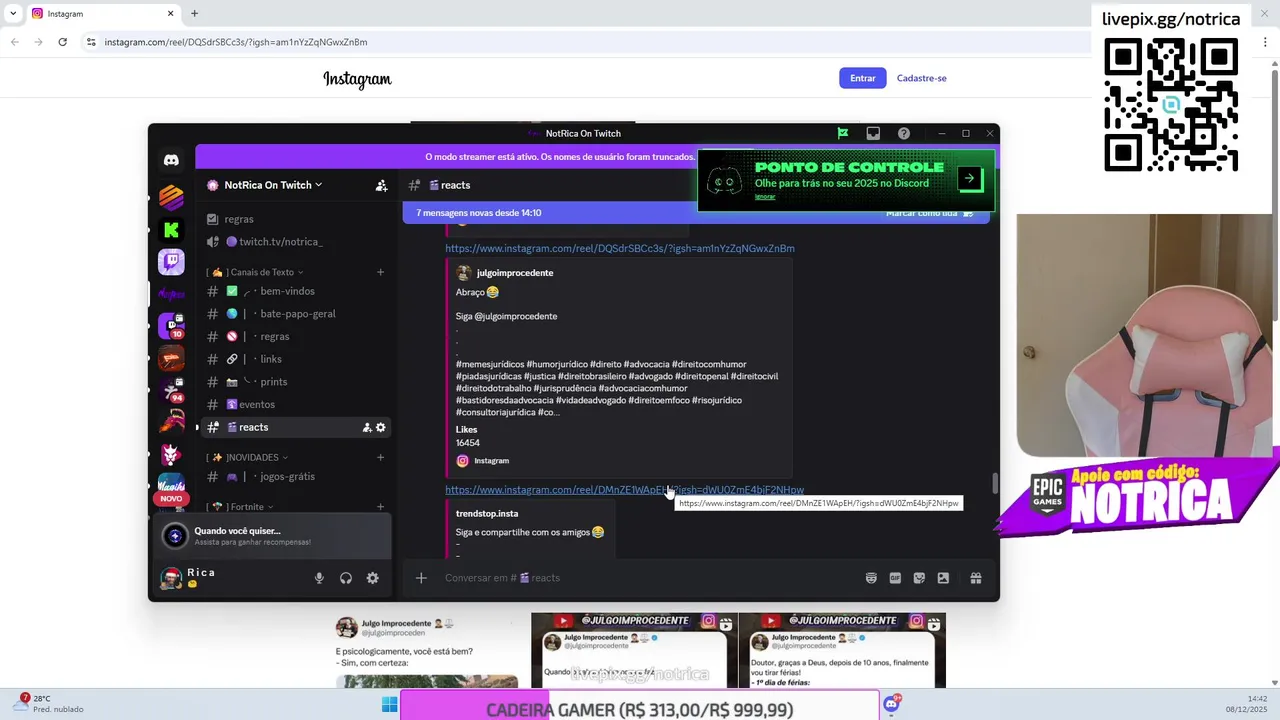Open Discord icon in Windows taskbar
The image size is (1280, 720).
(891, 704)
